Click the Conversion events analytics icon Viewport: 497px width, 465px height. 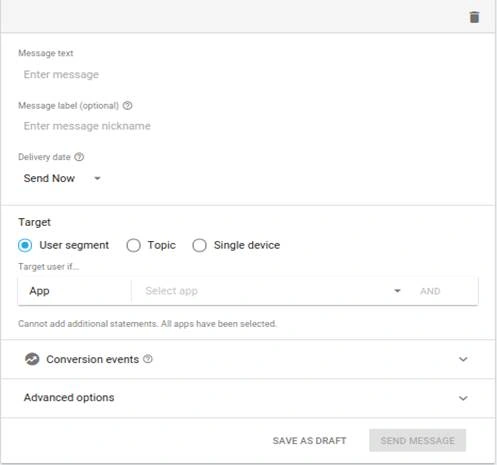[32, 359]
